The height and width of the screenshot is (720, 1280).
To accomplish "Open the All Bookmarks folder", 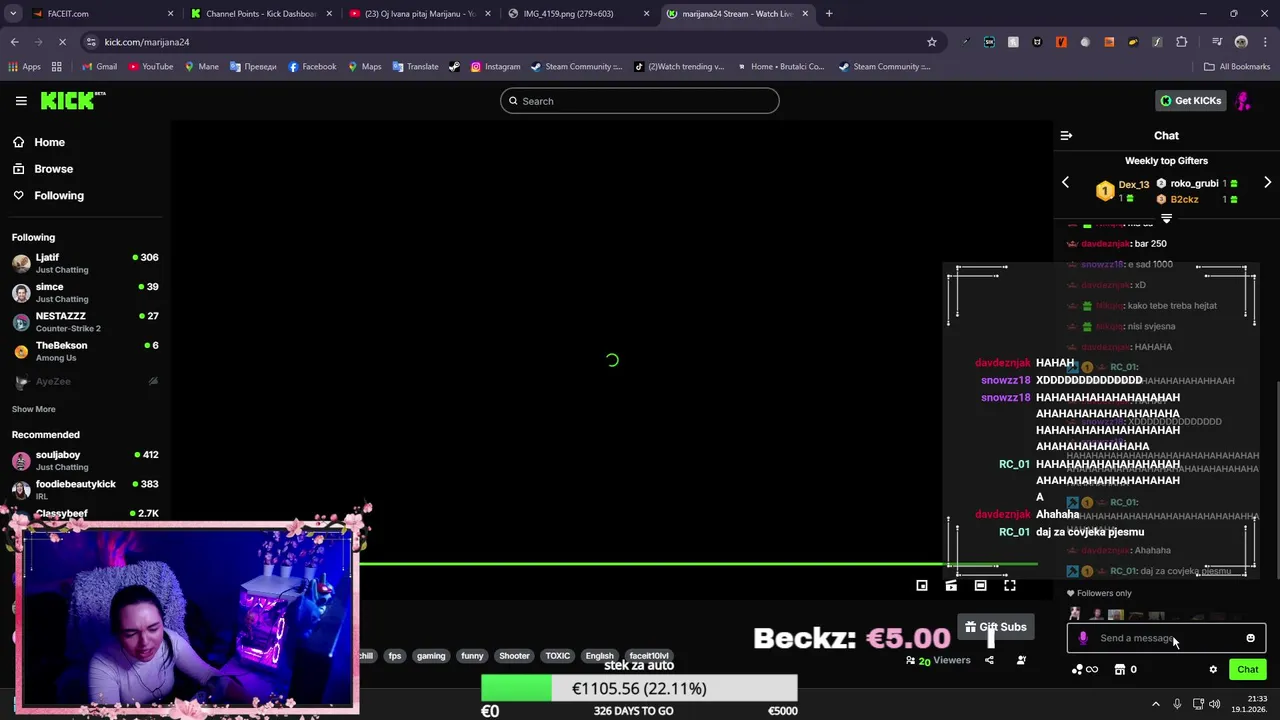I will coord(1237,67).
